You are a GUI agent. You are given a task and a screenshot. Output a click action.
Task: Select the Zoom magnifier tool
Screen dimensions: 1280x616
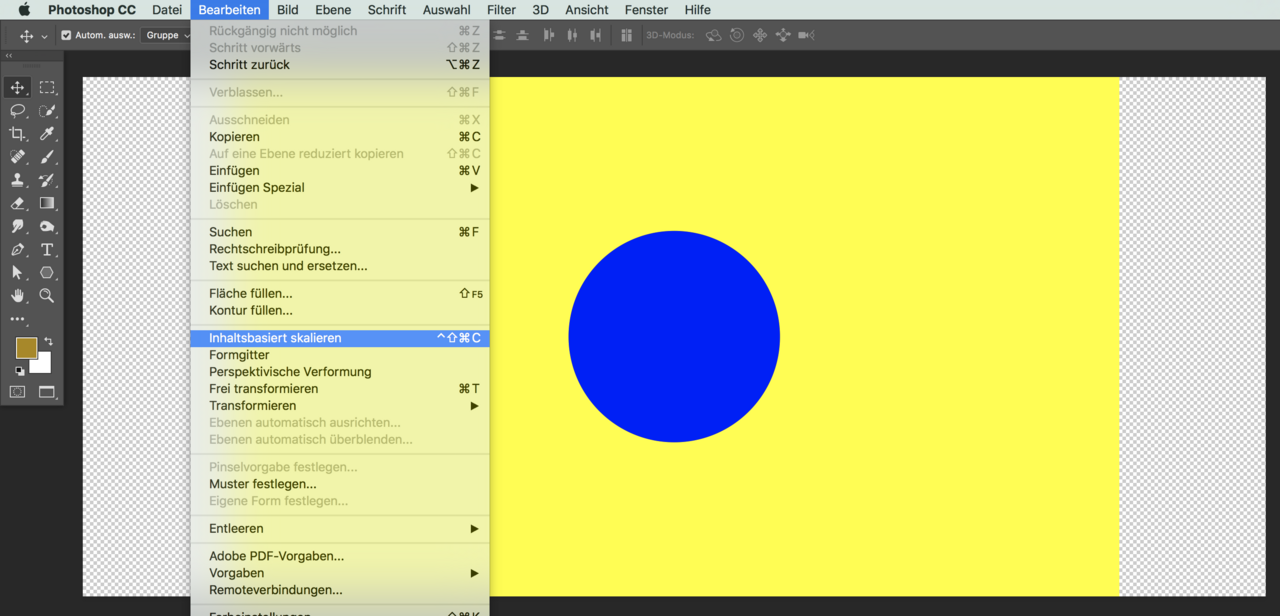point(47,296)
